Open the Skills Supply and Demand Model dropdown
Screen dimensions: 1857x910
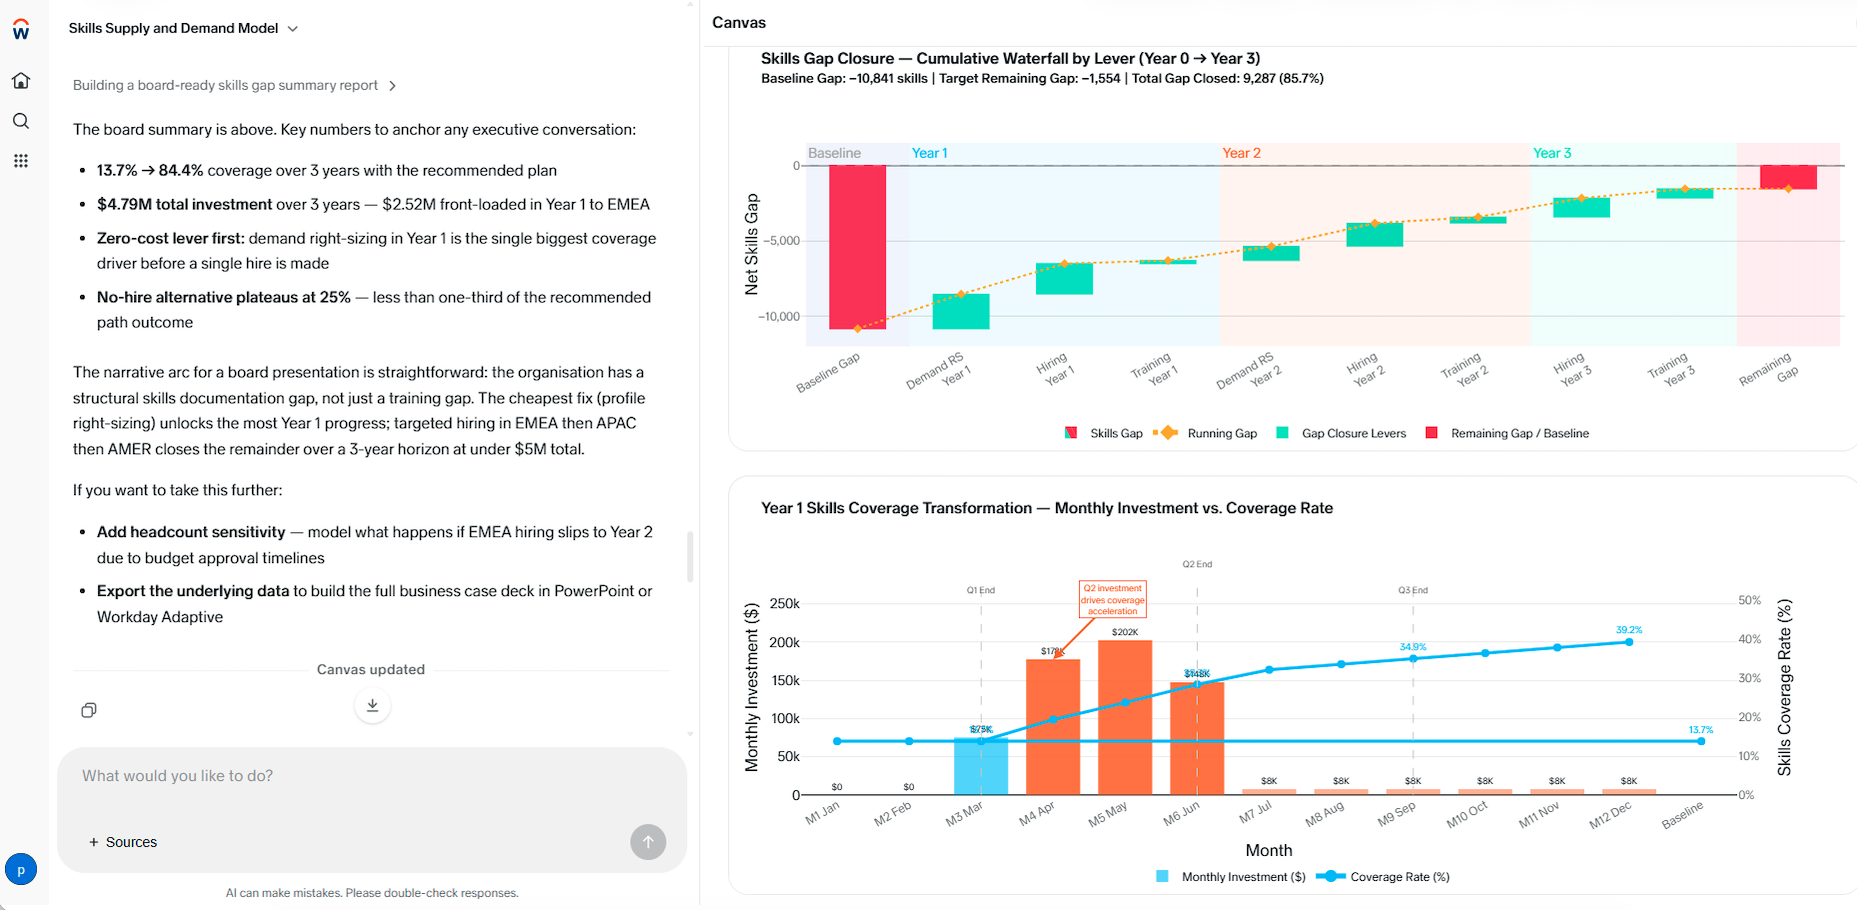[x=183, y=28]
